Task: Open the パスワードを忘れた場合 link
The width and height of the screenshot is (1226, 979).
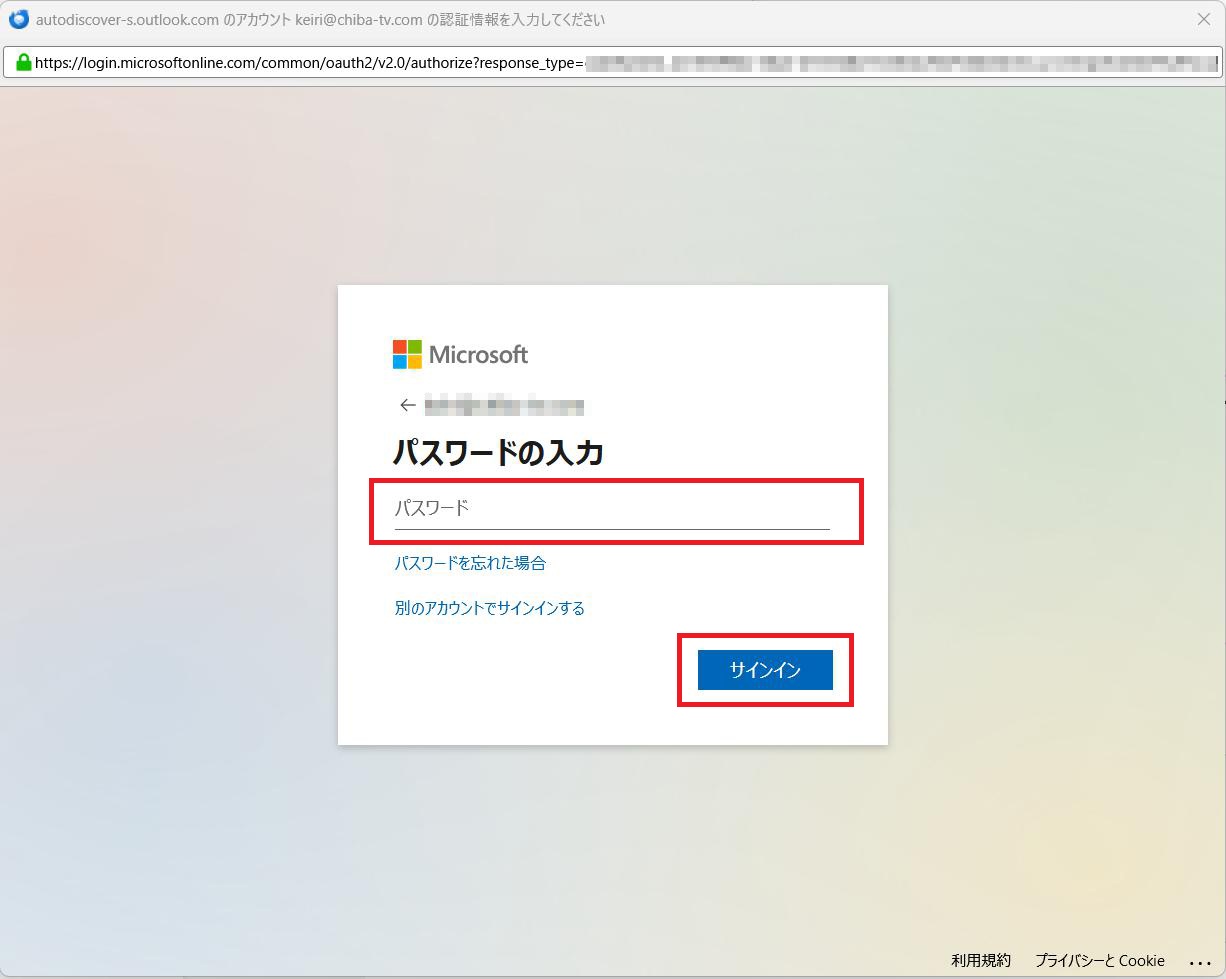Action: click(469, 562)
